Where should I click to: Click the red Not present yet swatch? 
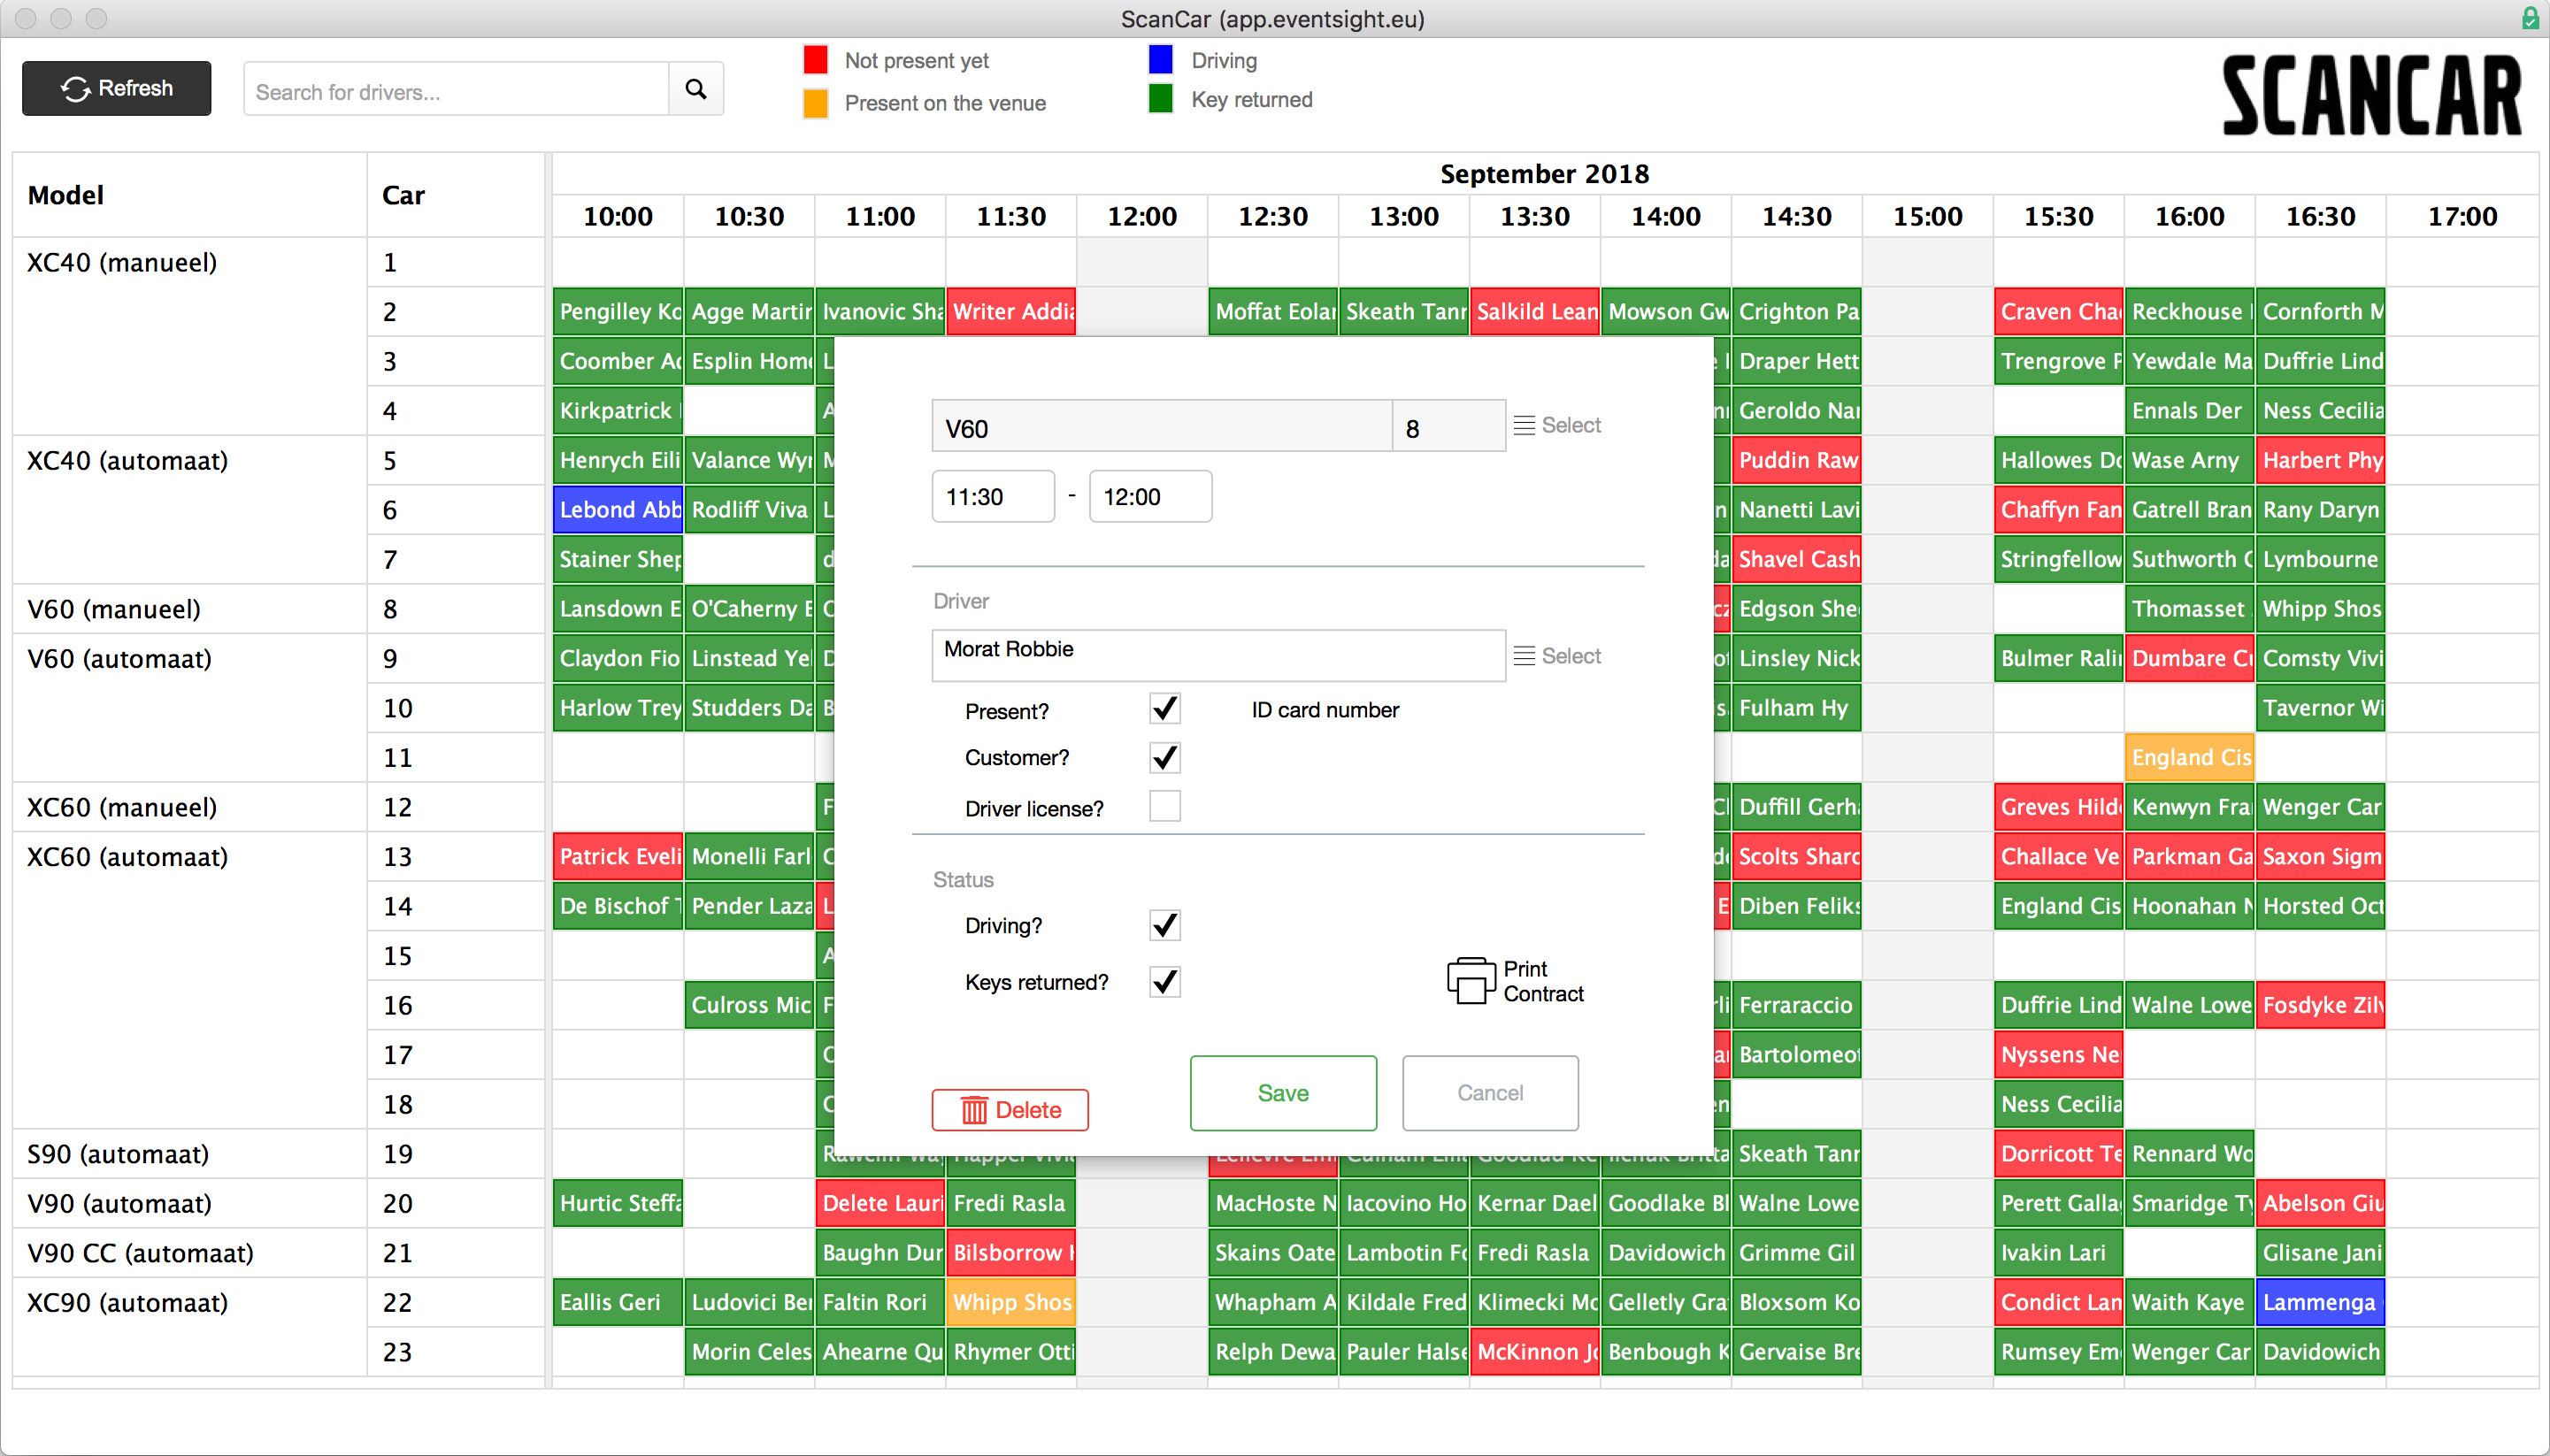816,60
